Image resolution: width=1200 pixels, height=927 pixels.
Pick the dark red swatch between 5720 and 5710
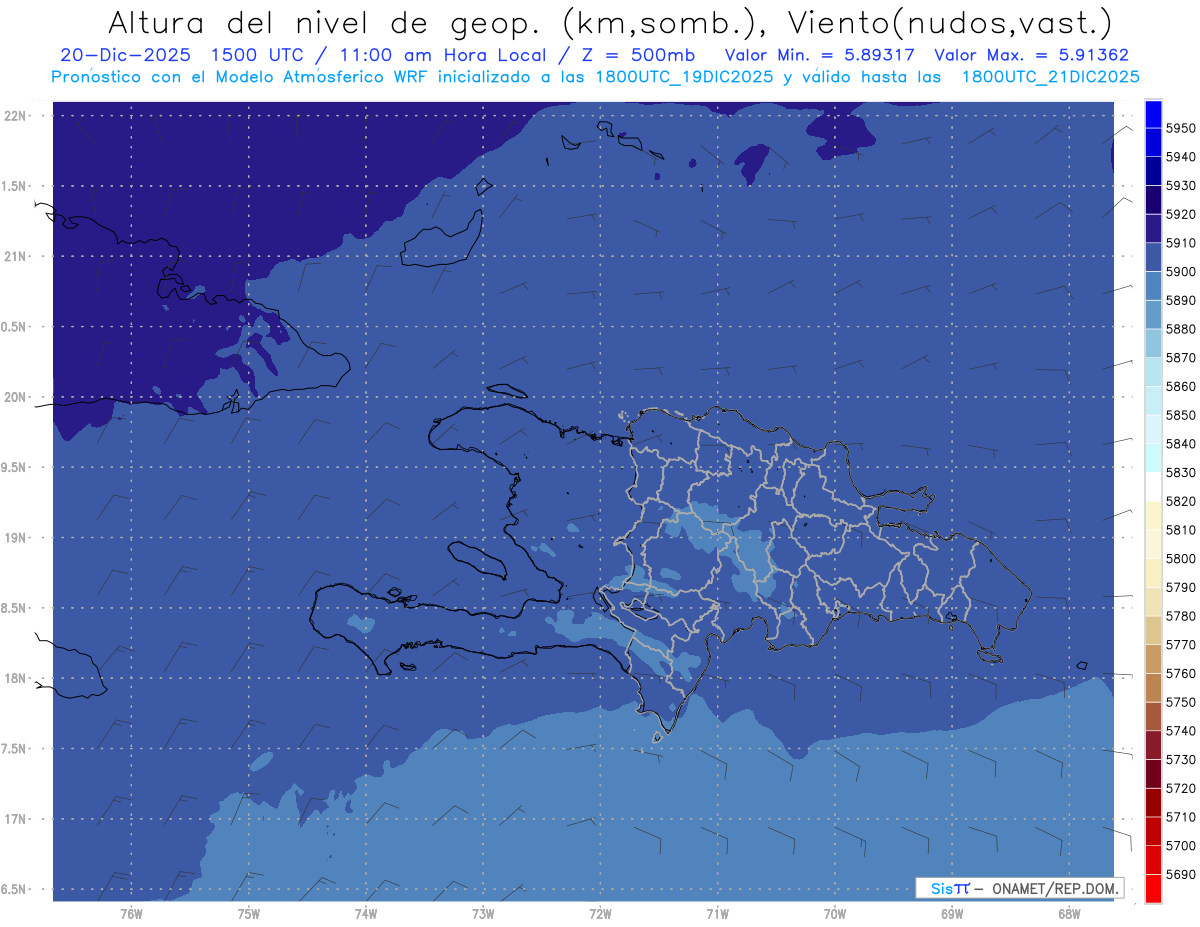coord(1153,802)
